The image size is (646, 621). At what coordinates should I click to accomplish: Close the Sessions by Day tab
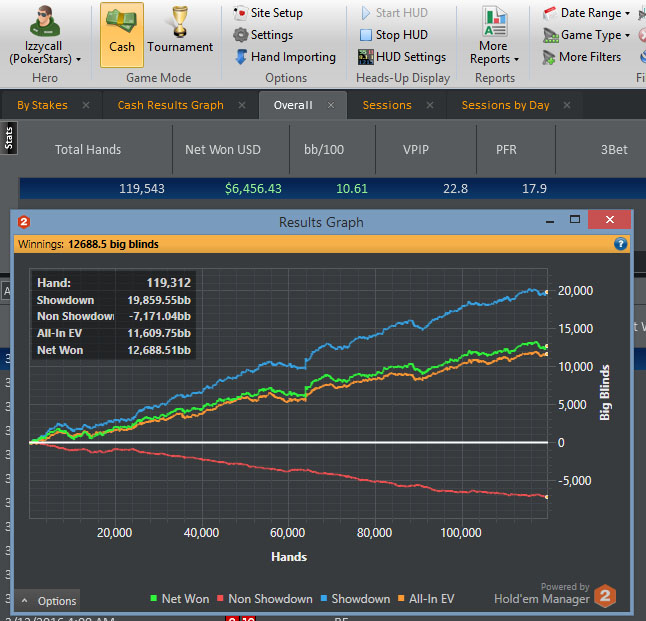pos(567,105)
